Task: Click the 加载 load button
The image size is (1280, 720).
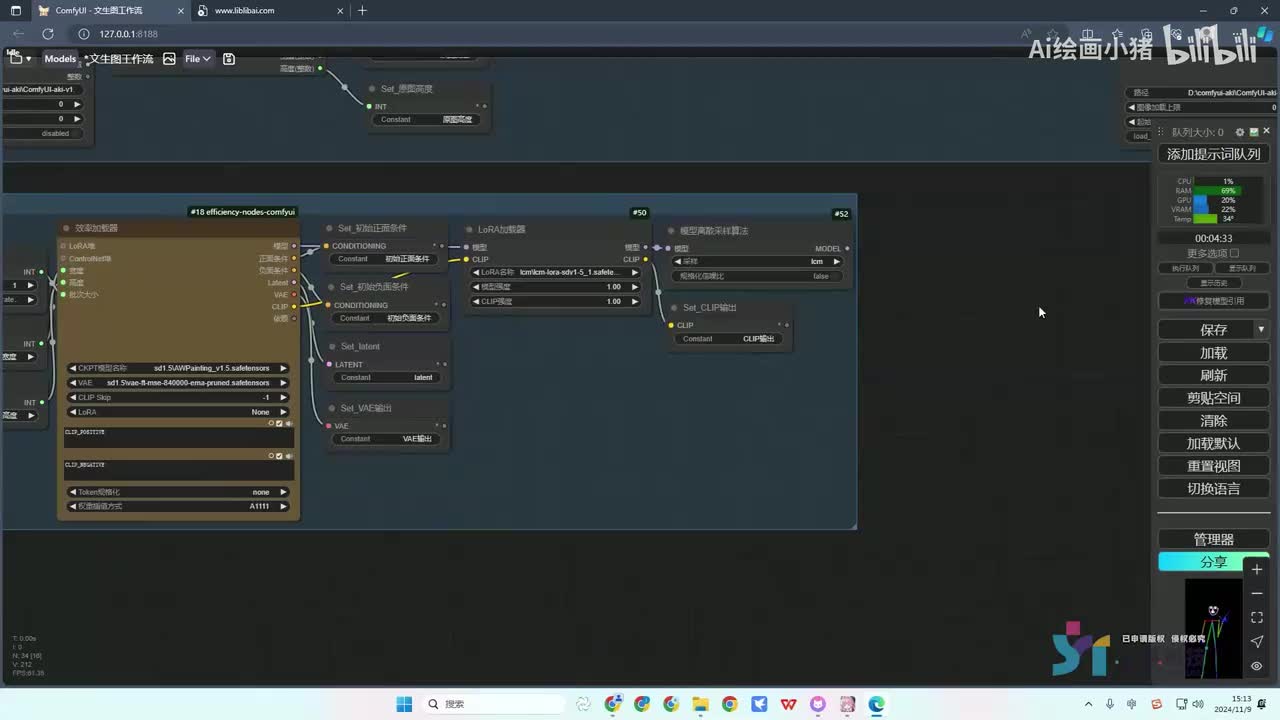Action: pos(1213,353)
